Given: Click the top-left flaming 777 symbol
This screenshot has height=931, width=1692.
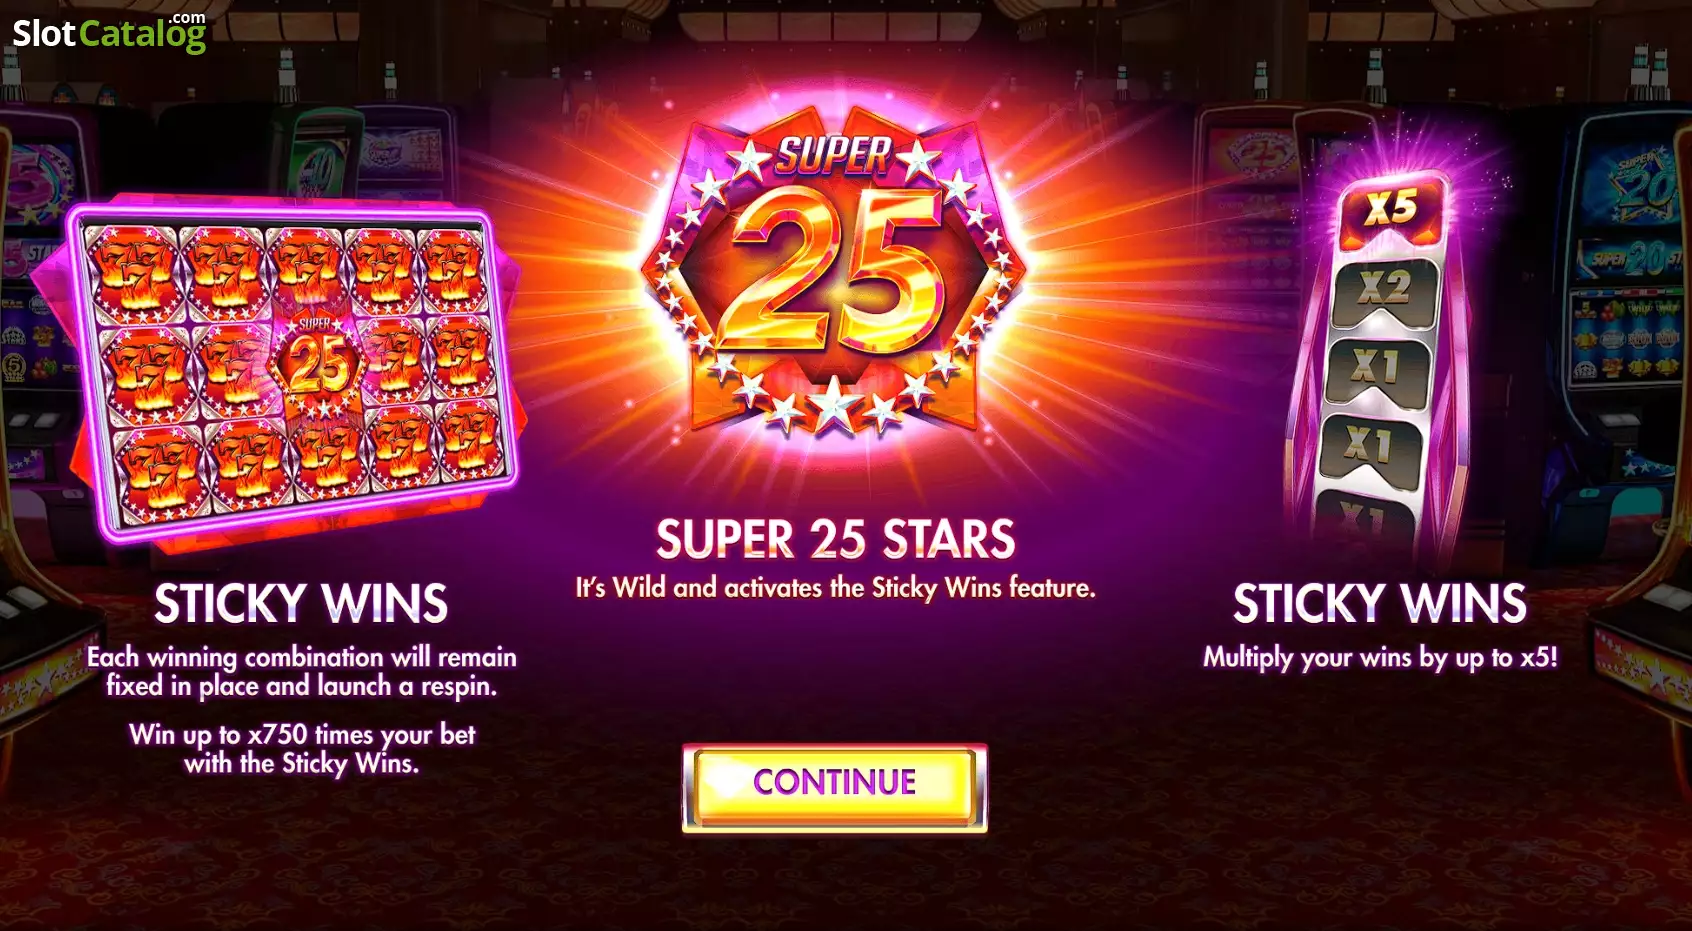Looking at the screenshot, I should point(132,273).
